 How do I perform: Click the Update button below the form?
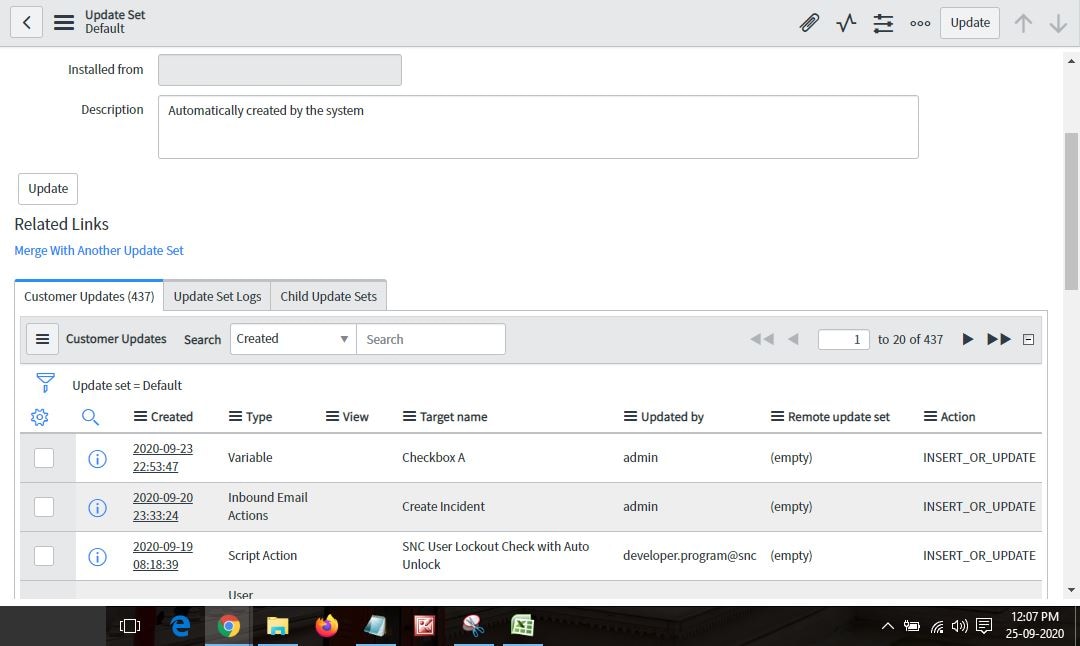(x=47, y=188)
